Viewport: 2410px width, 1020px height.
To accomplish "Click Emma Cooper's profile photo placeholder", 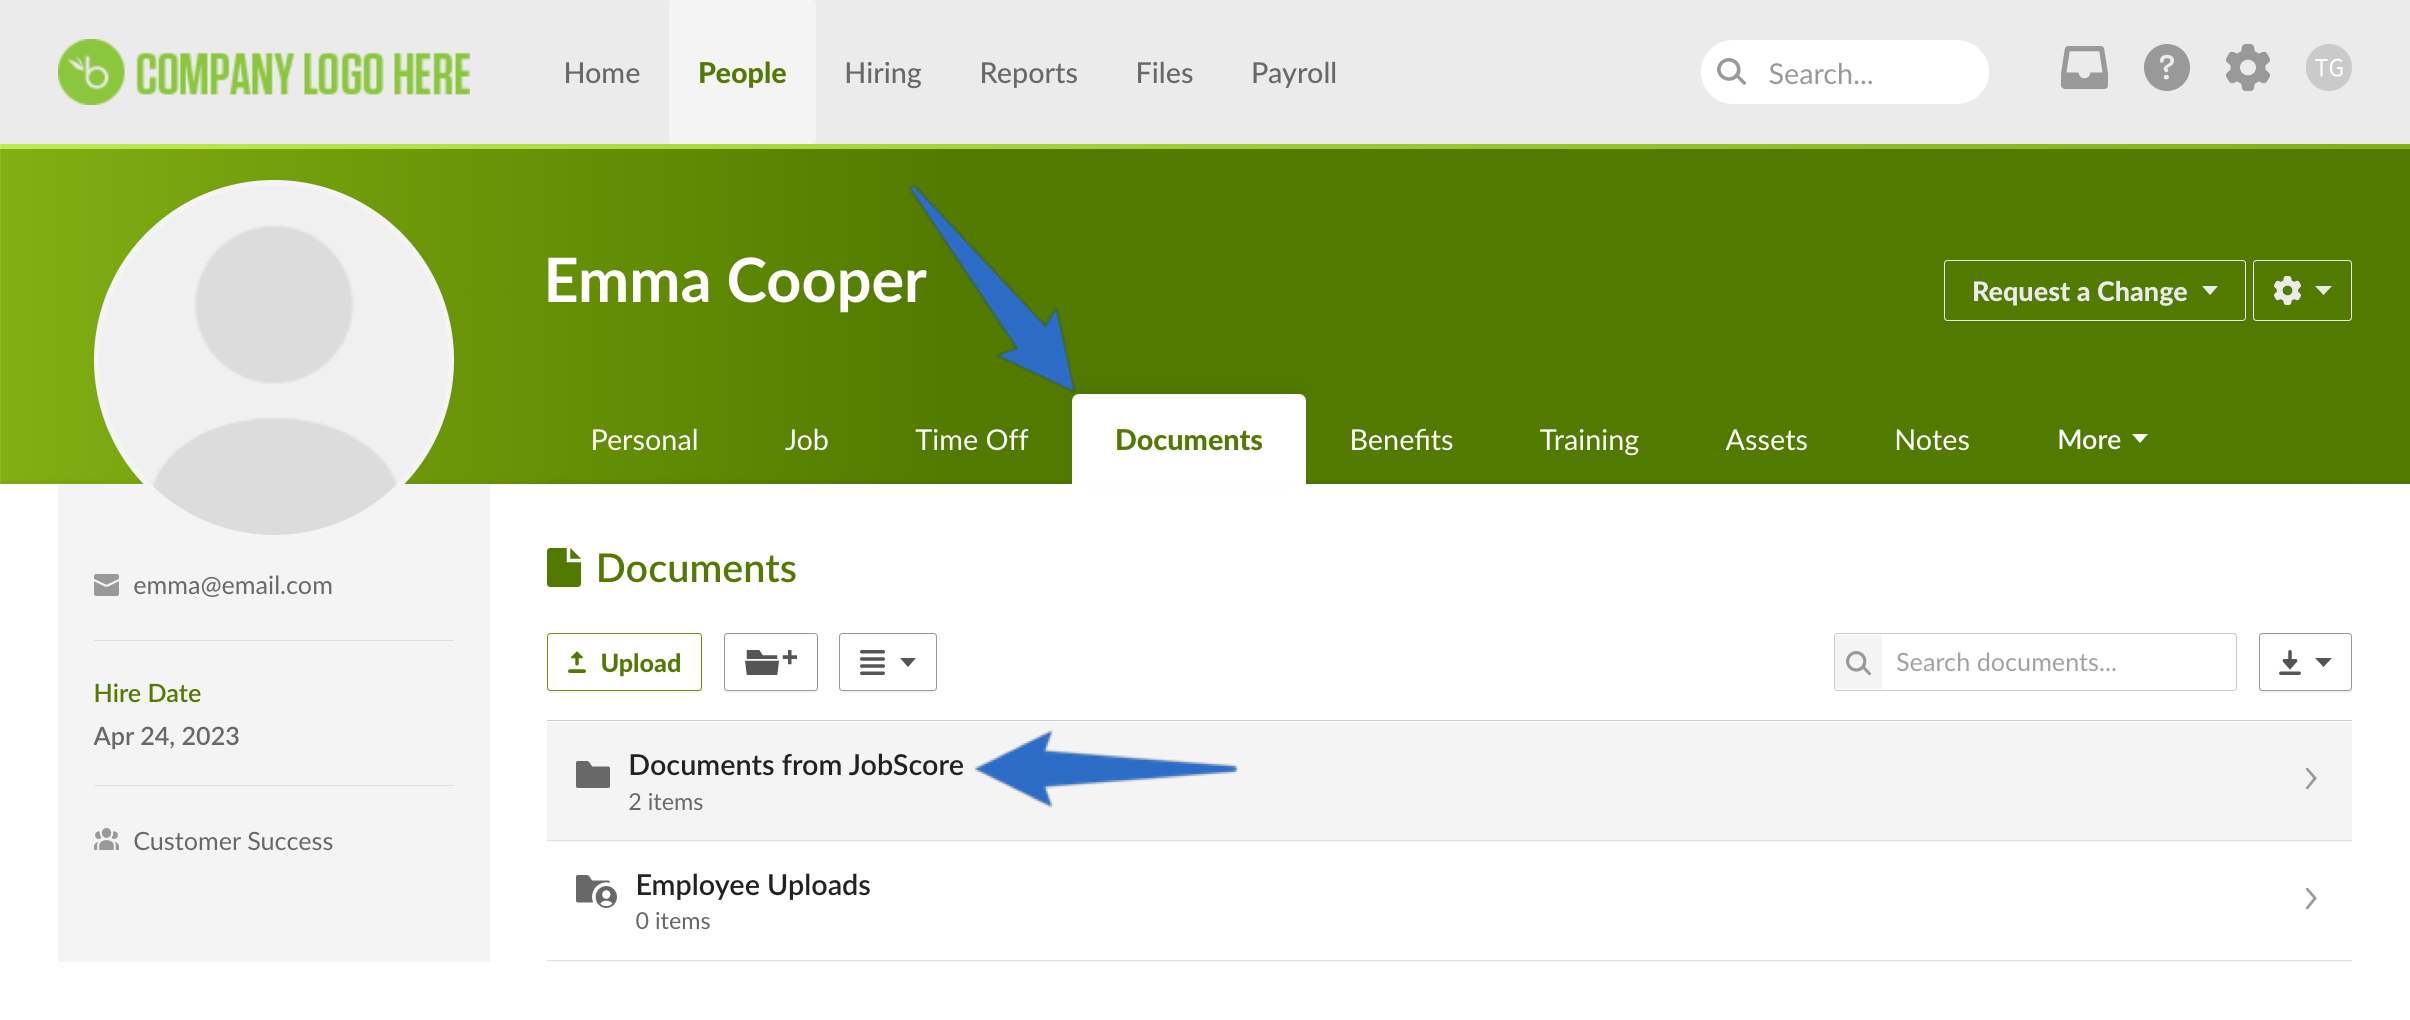I will tap(274, 358).
